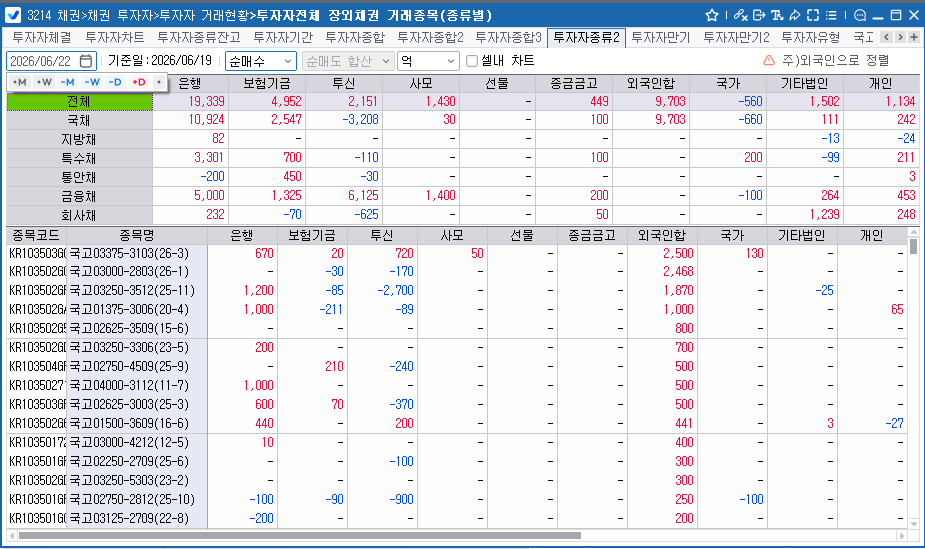The width and height of the screenshot is (925, 549).
Task: Click the red +D day-forward button
Action: coord(139,82)
